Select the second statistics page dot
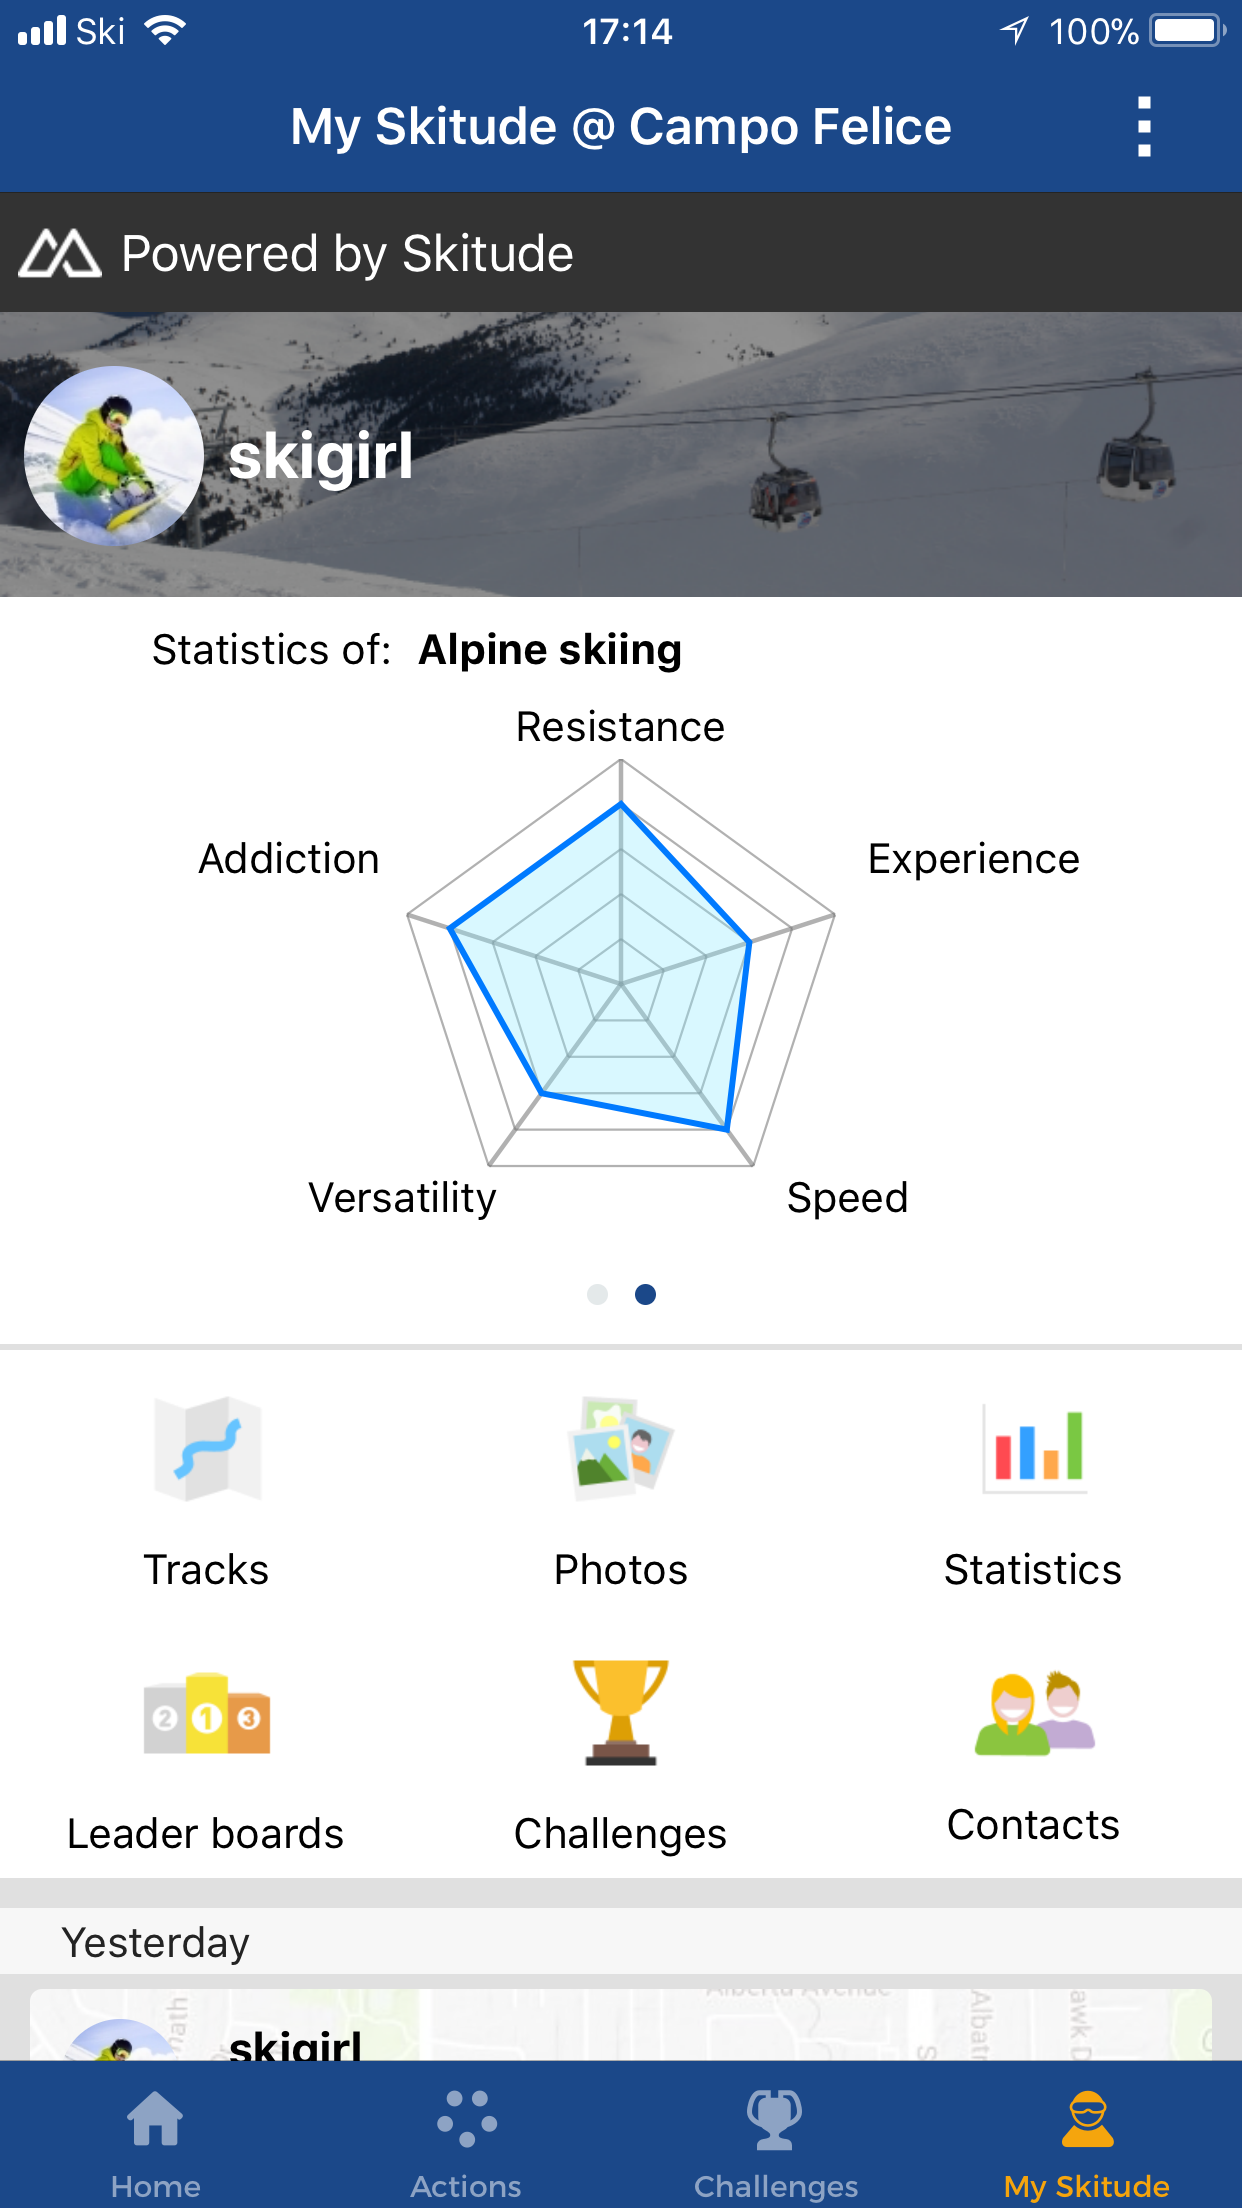The image size is (1242, 2208). 646,1295
